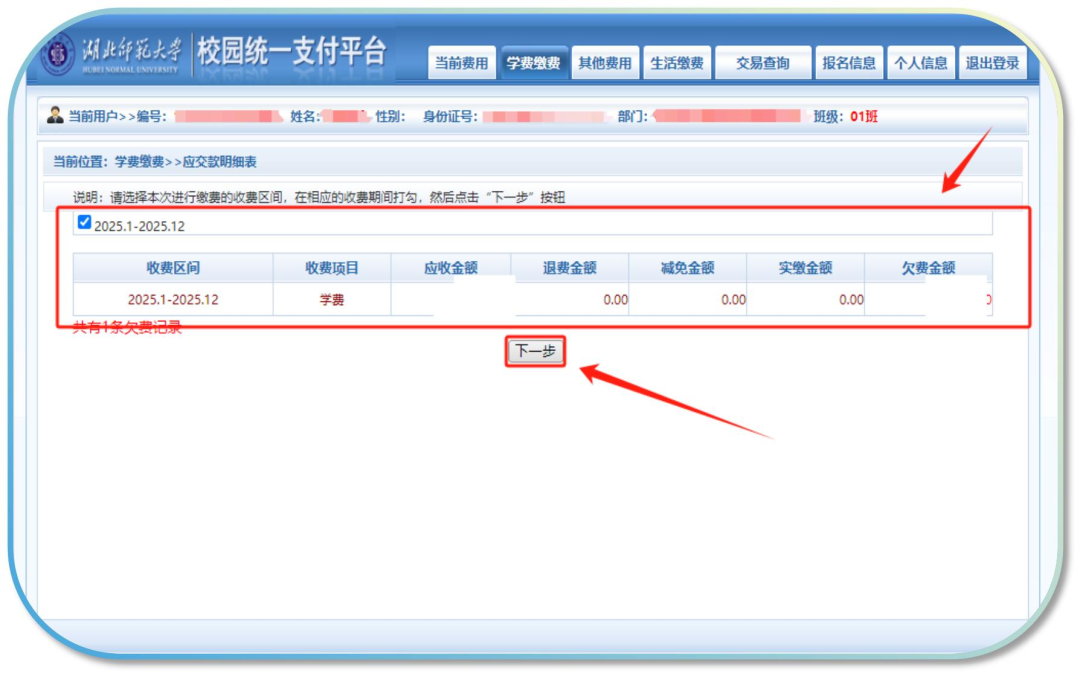Click the 0.00 value under 实缴金额
The image size is (1080, 676).
(x=851, y=300)
